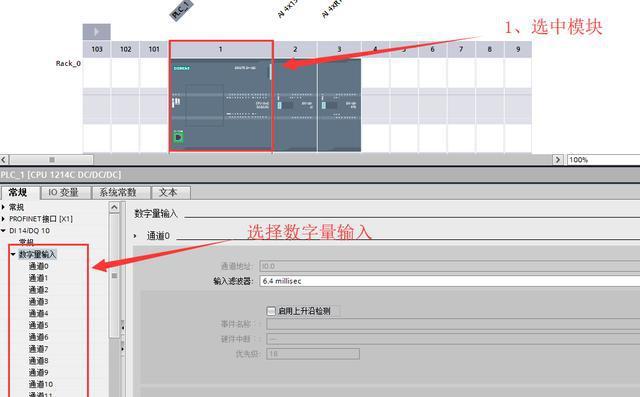Select 通道7 in the tree
Screen dimensions: 640x397
pos(39,349)
